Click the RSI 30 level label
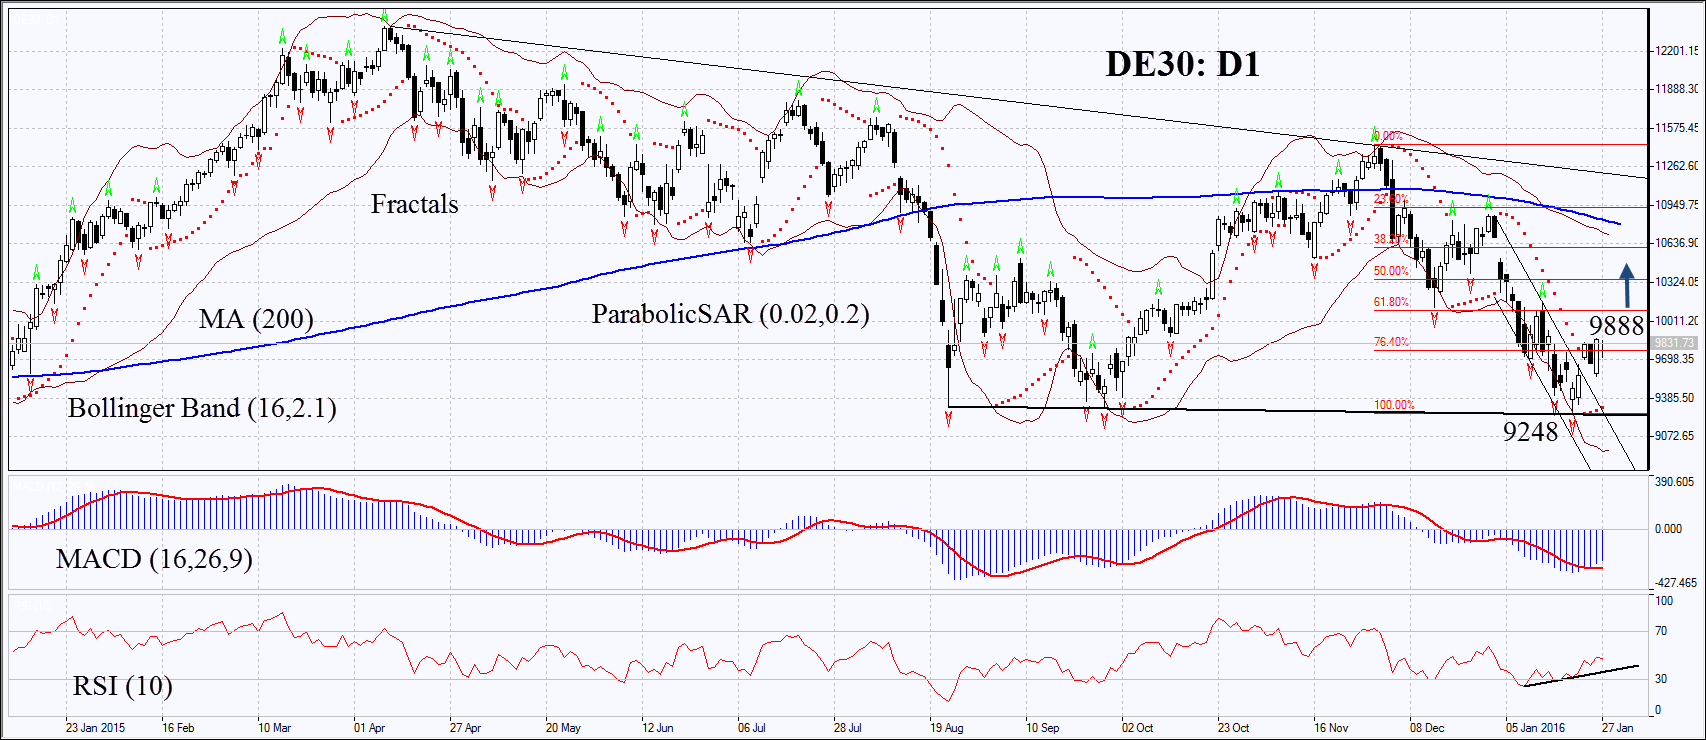The width and height of the screenshot is (1706, 740). [1661, 678]
